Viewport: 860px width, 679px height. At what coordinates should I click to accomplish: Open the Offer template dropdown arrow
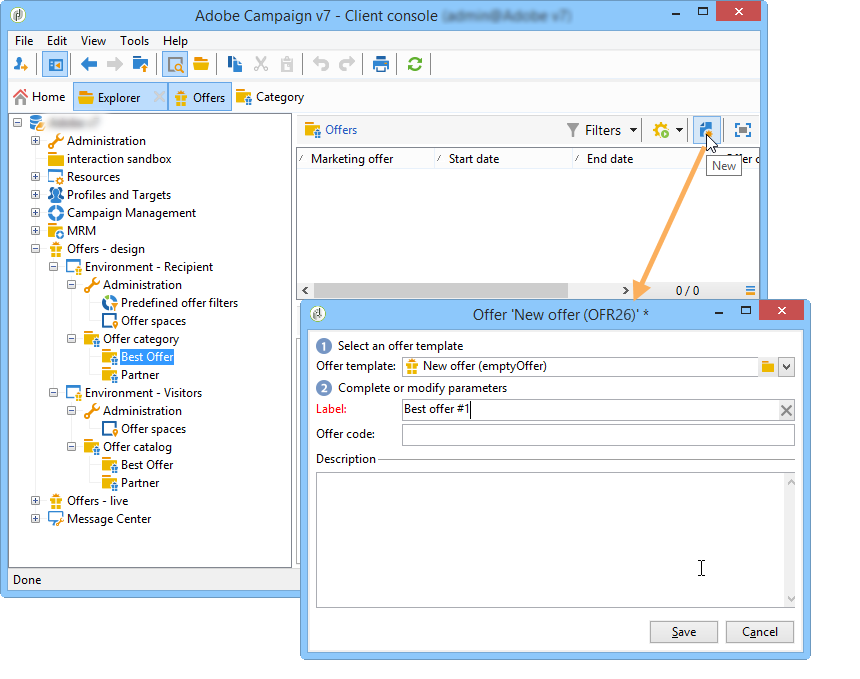pyautogui.click(x=787, y=366)
